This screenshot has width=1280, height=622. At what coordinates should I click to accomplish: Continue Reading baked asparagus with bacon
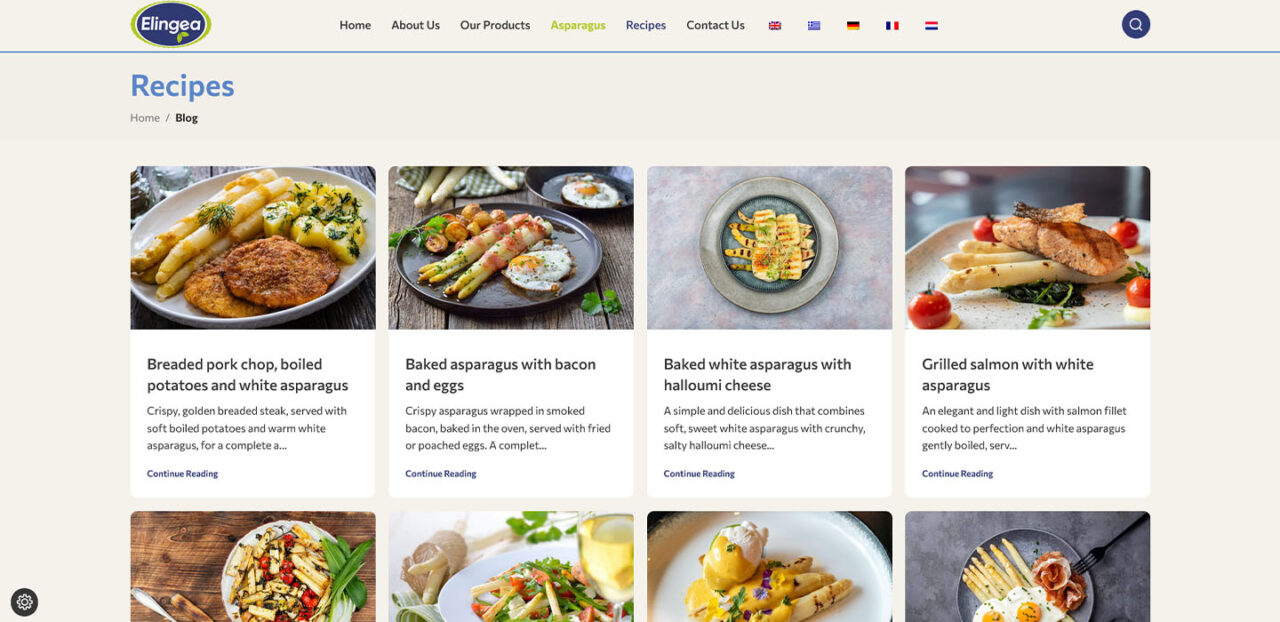[441, 474]
